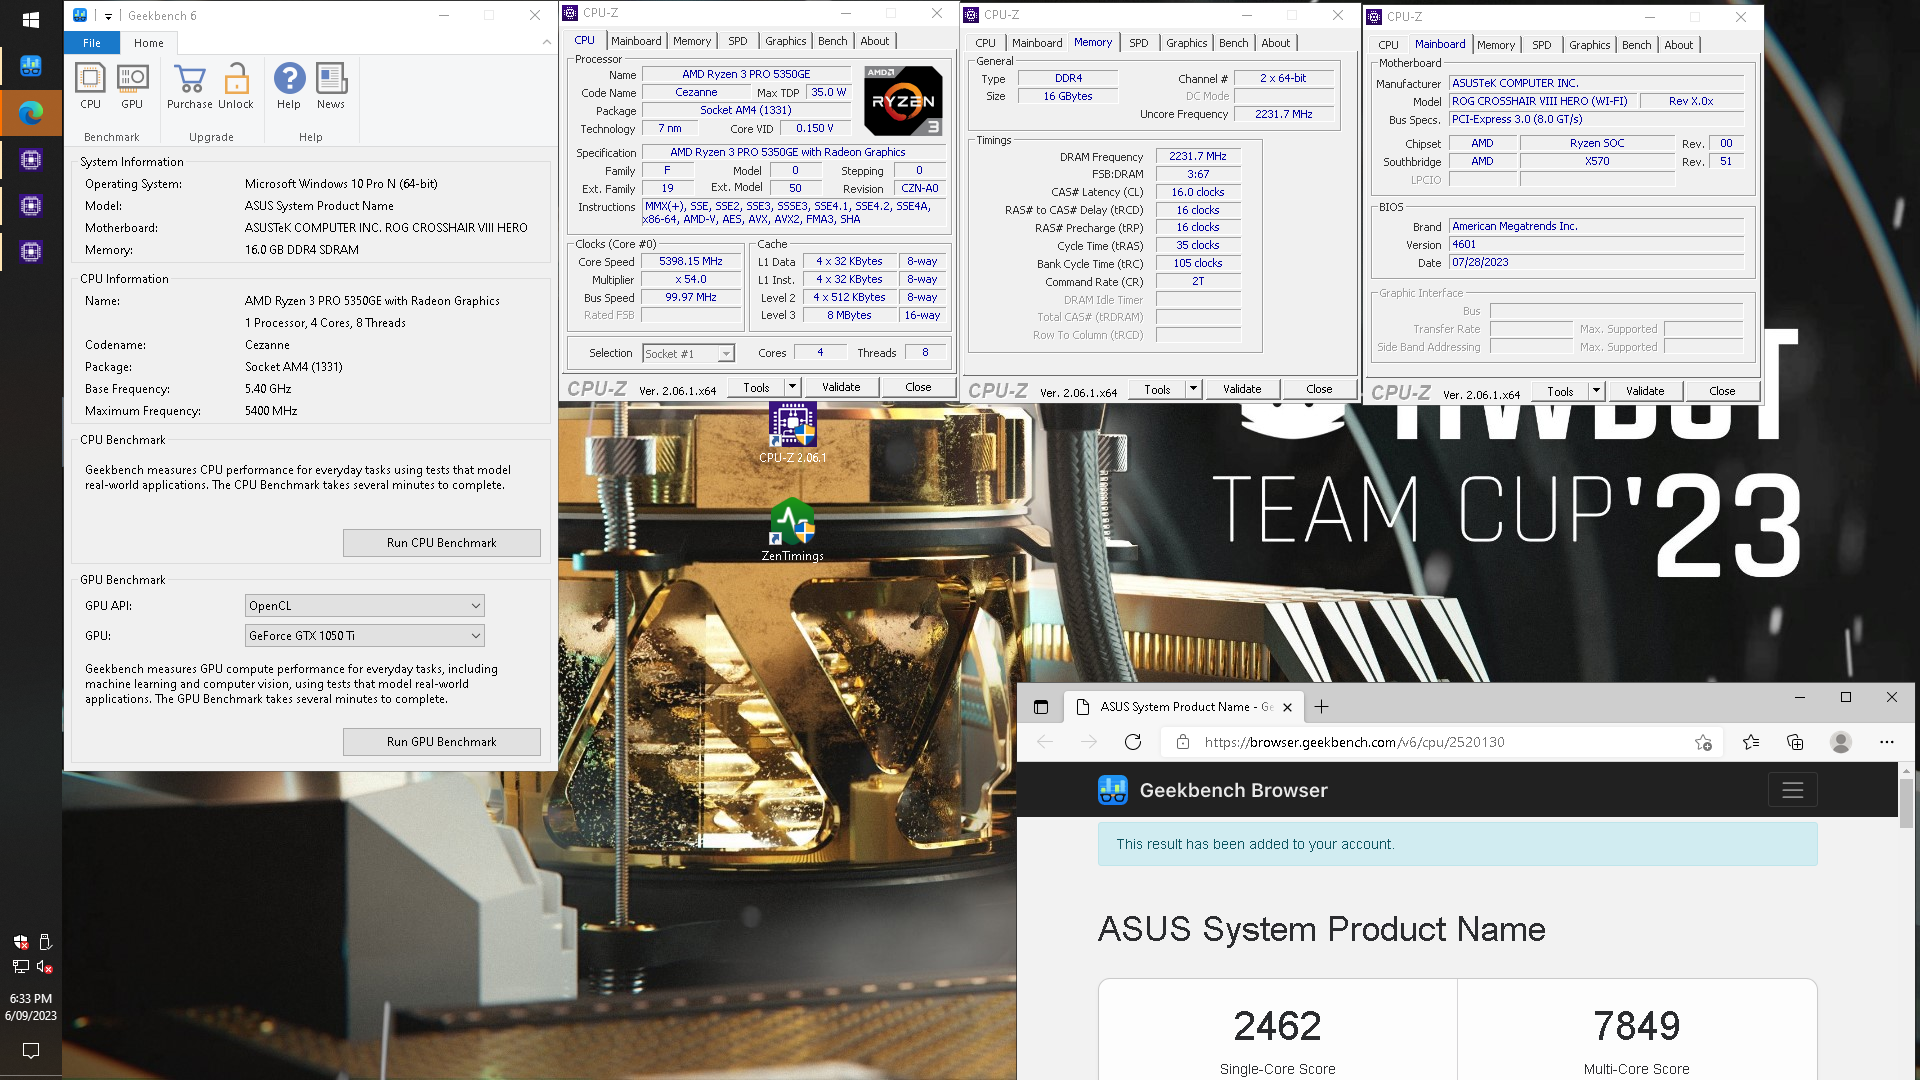The width and height of the screenshot is (1920, 1080).
Task: Open the Edge profile avatar
Action: (x=1841, y=742)
